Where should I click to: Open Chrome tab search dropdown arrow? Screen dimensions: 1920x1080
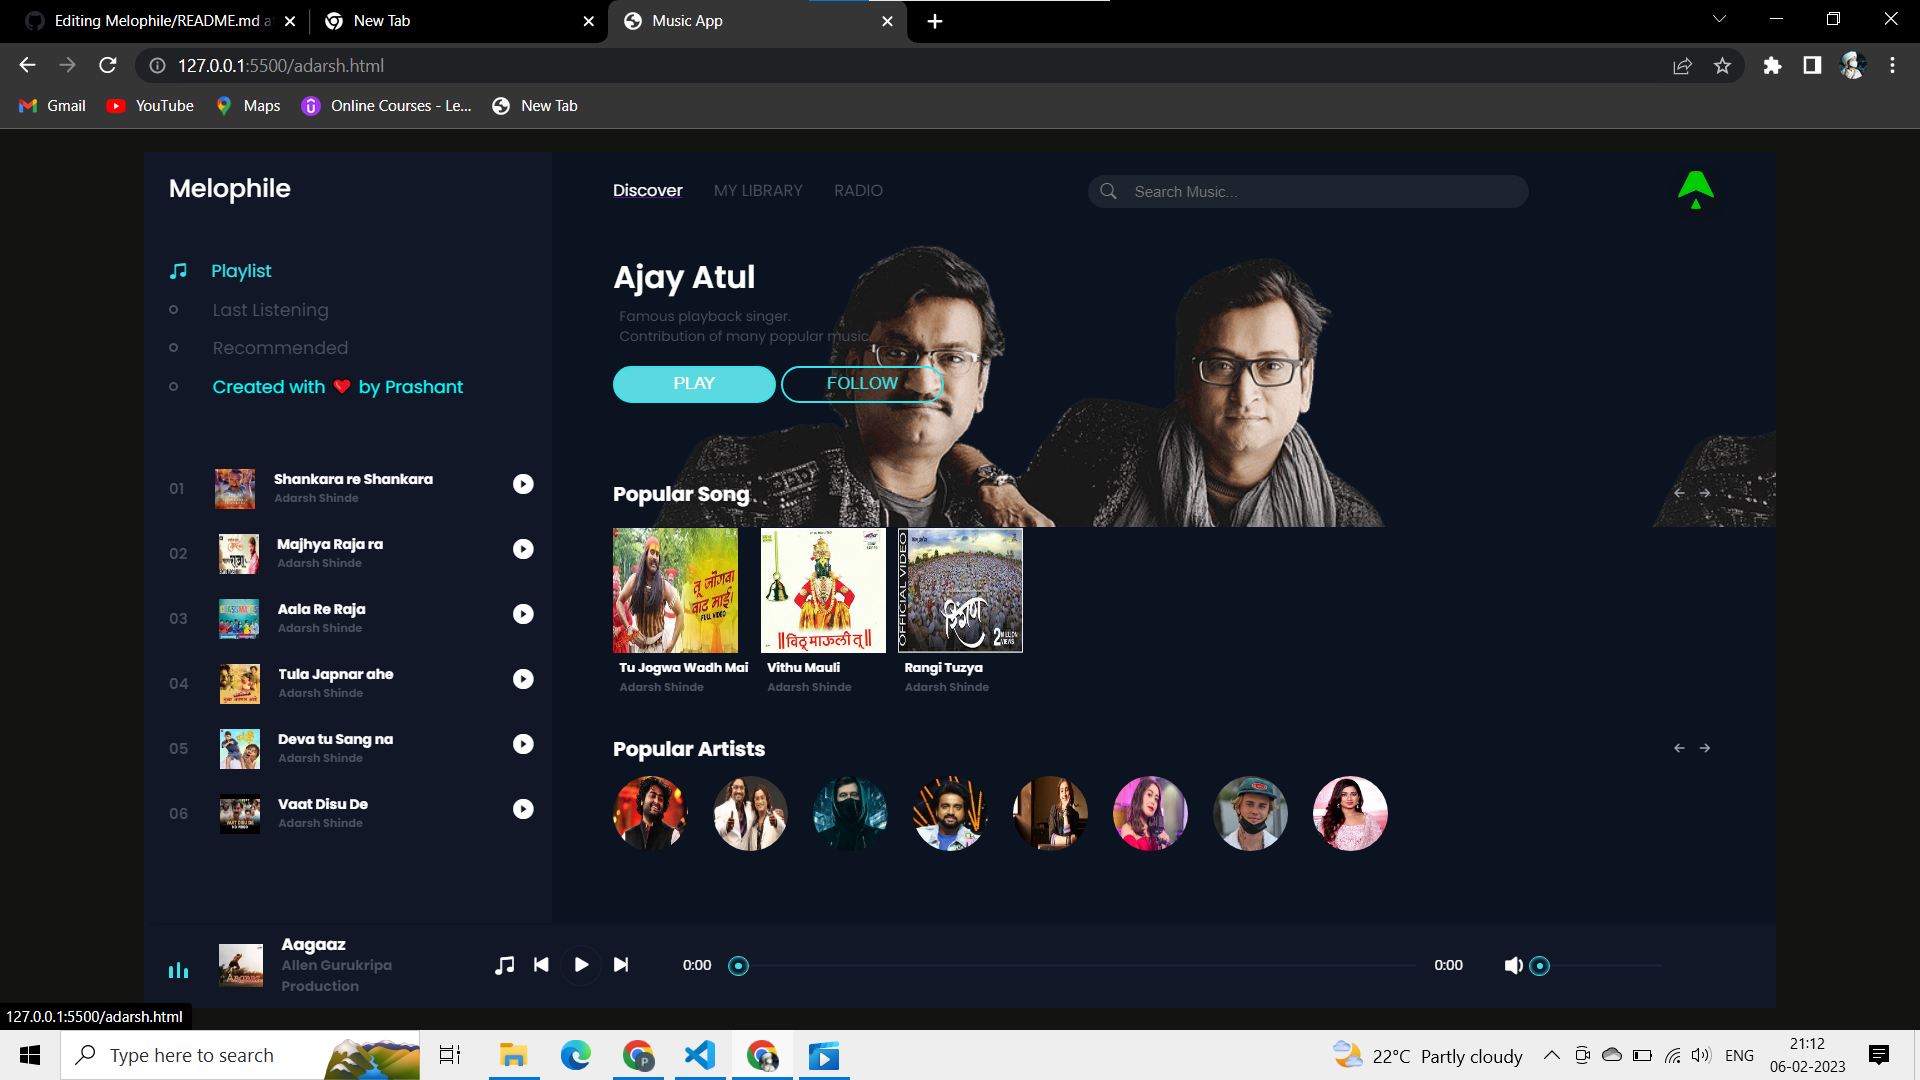click(1719, 20)
